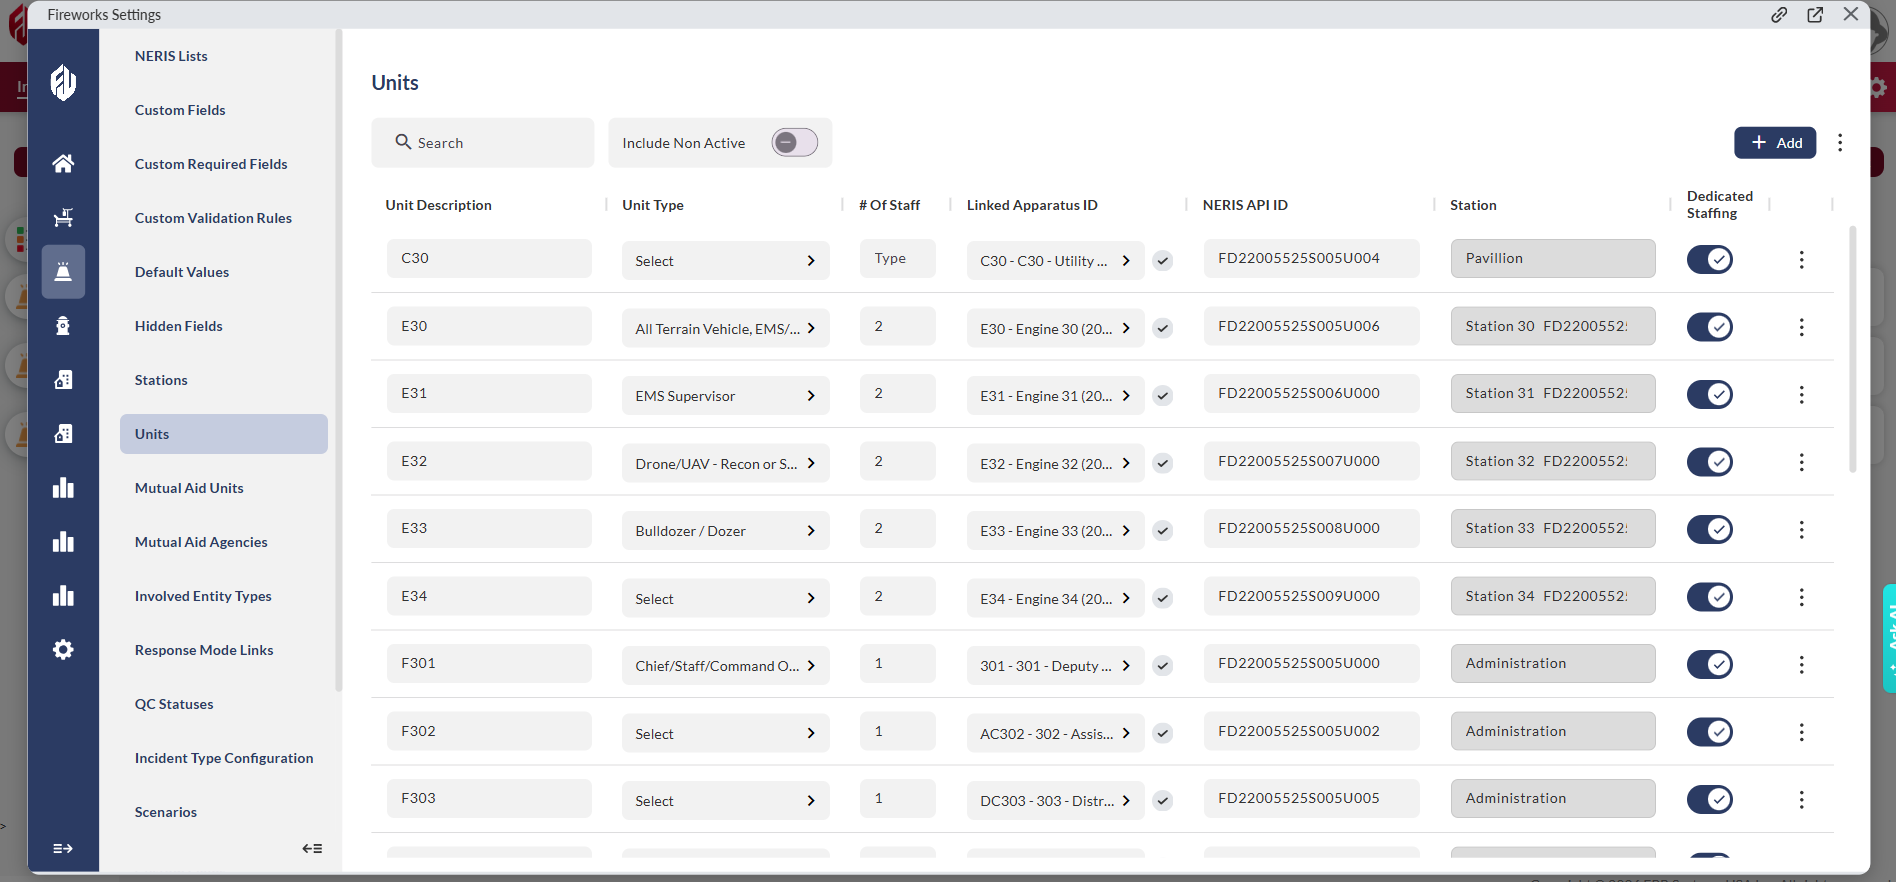The width and height of the screenshot is (1896, 882).
Task: Turn off Dedicated Staffing for F301
Action: click(1709, 665)
